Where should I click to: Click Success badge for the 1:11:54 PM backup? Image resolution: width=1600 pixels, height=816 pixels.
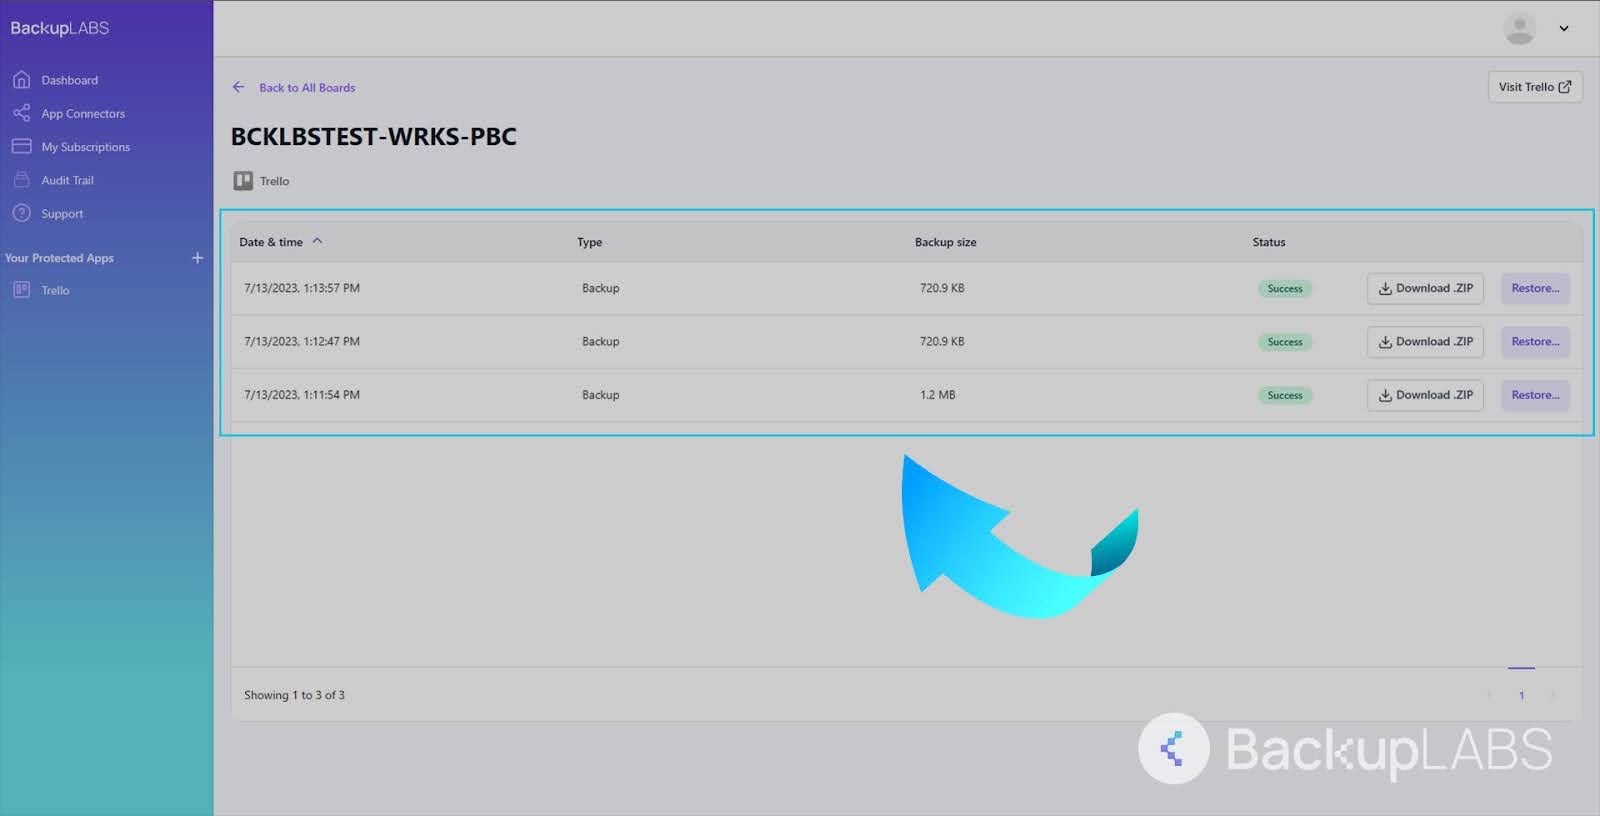coord(1285,396)
